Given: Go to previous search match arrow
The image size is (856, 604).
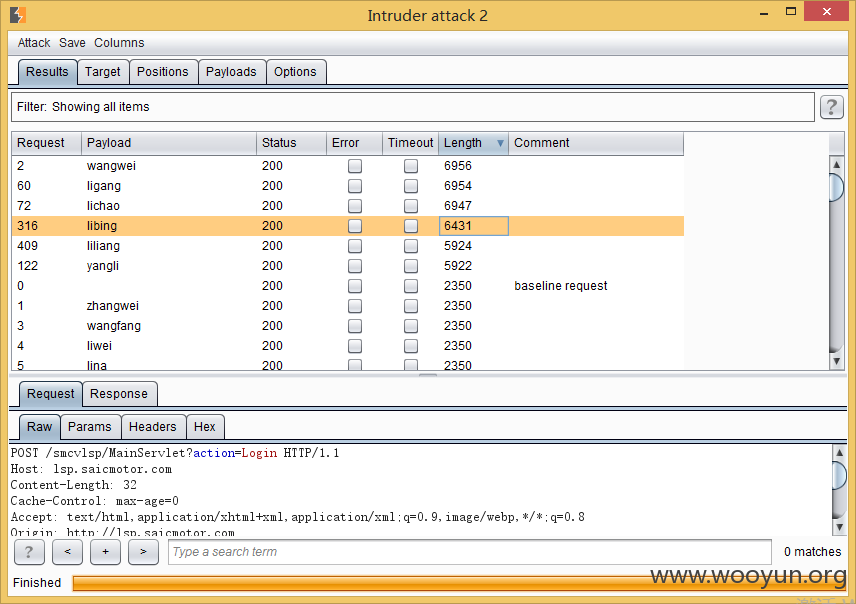Looking at the screenshot, I should pos(67,552).
